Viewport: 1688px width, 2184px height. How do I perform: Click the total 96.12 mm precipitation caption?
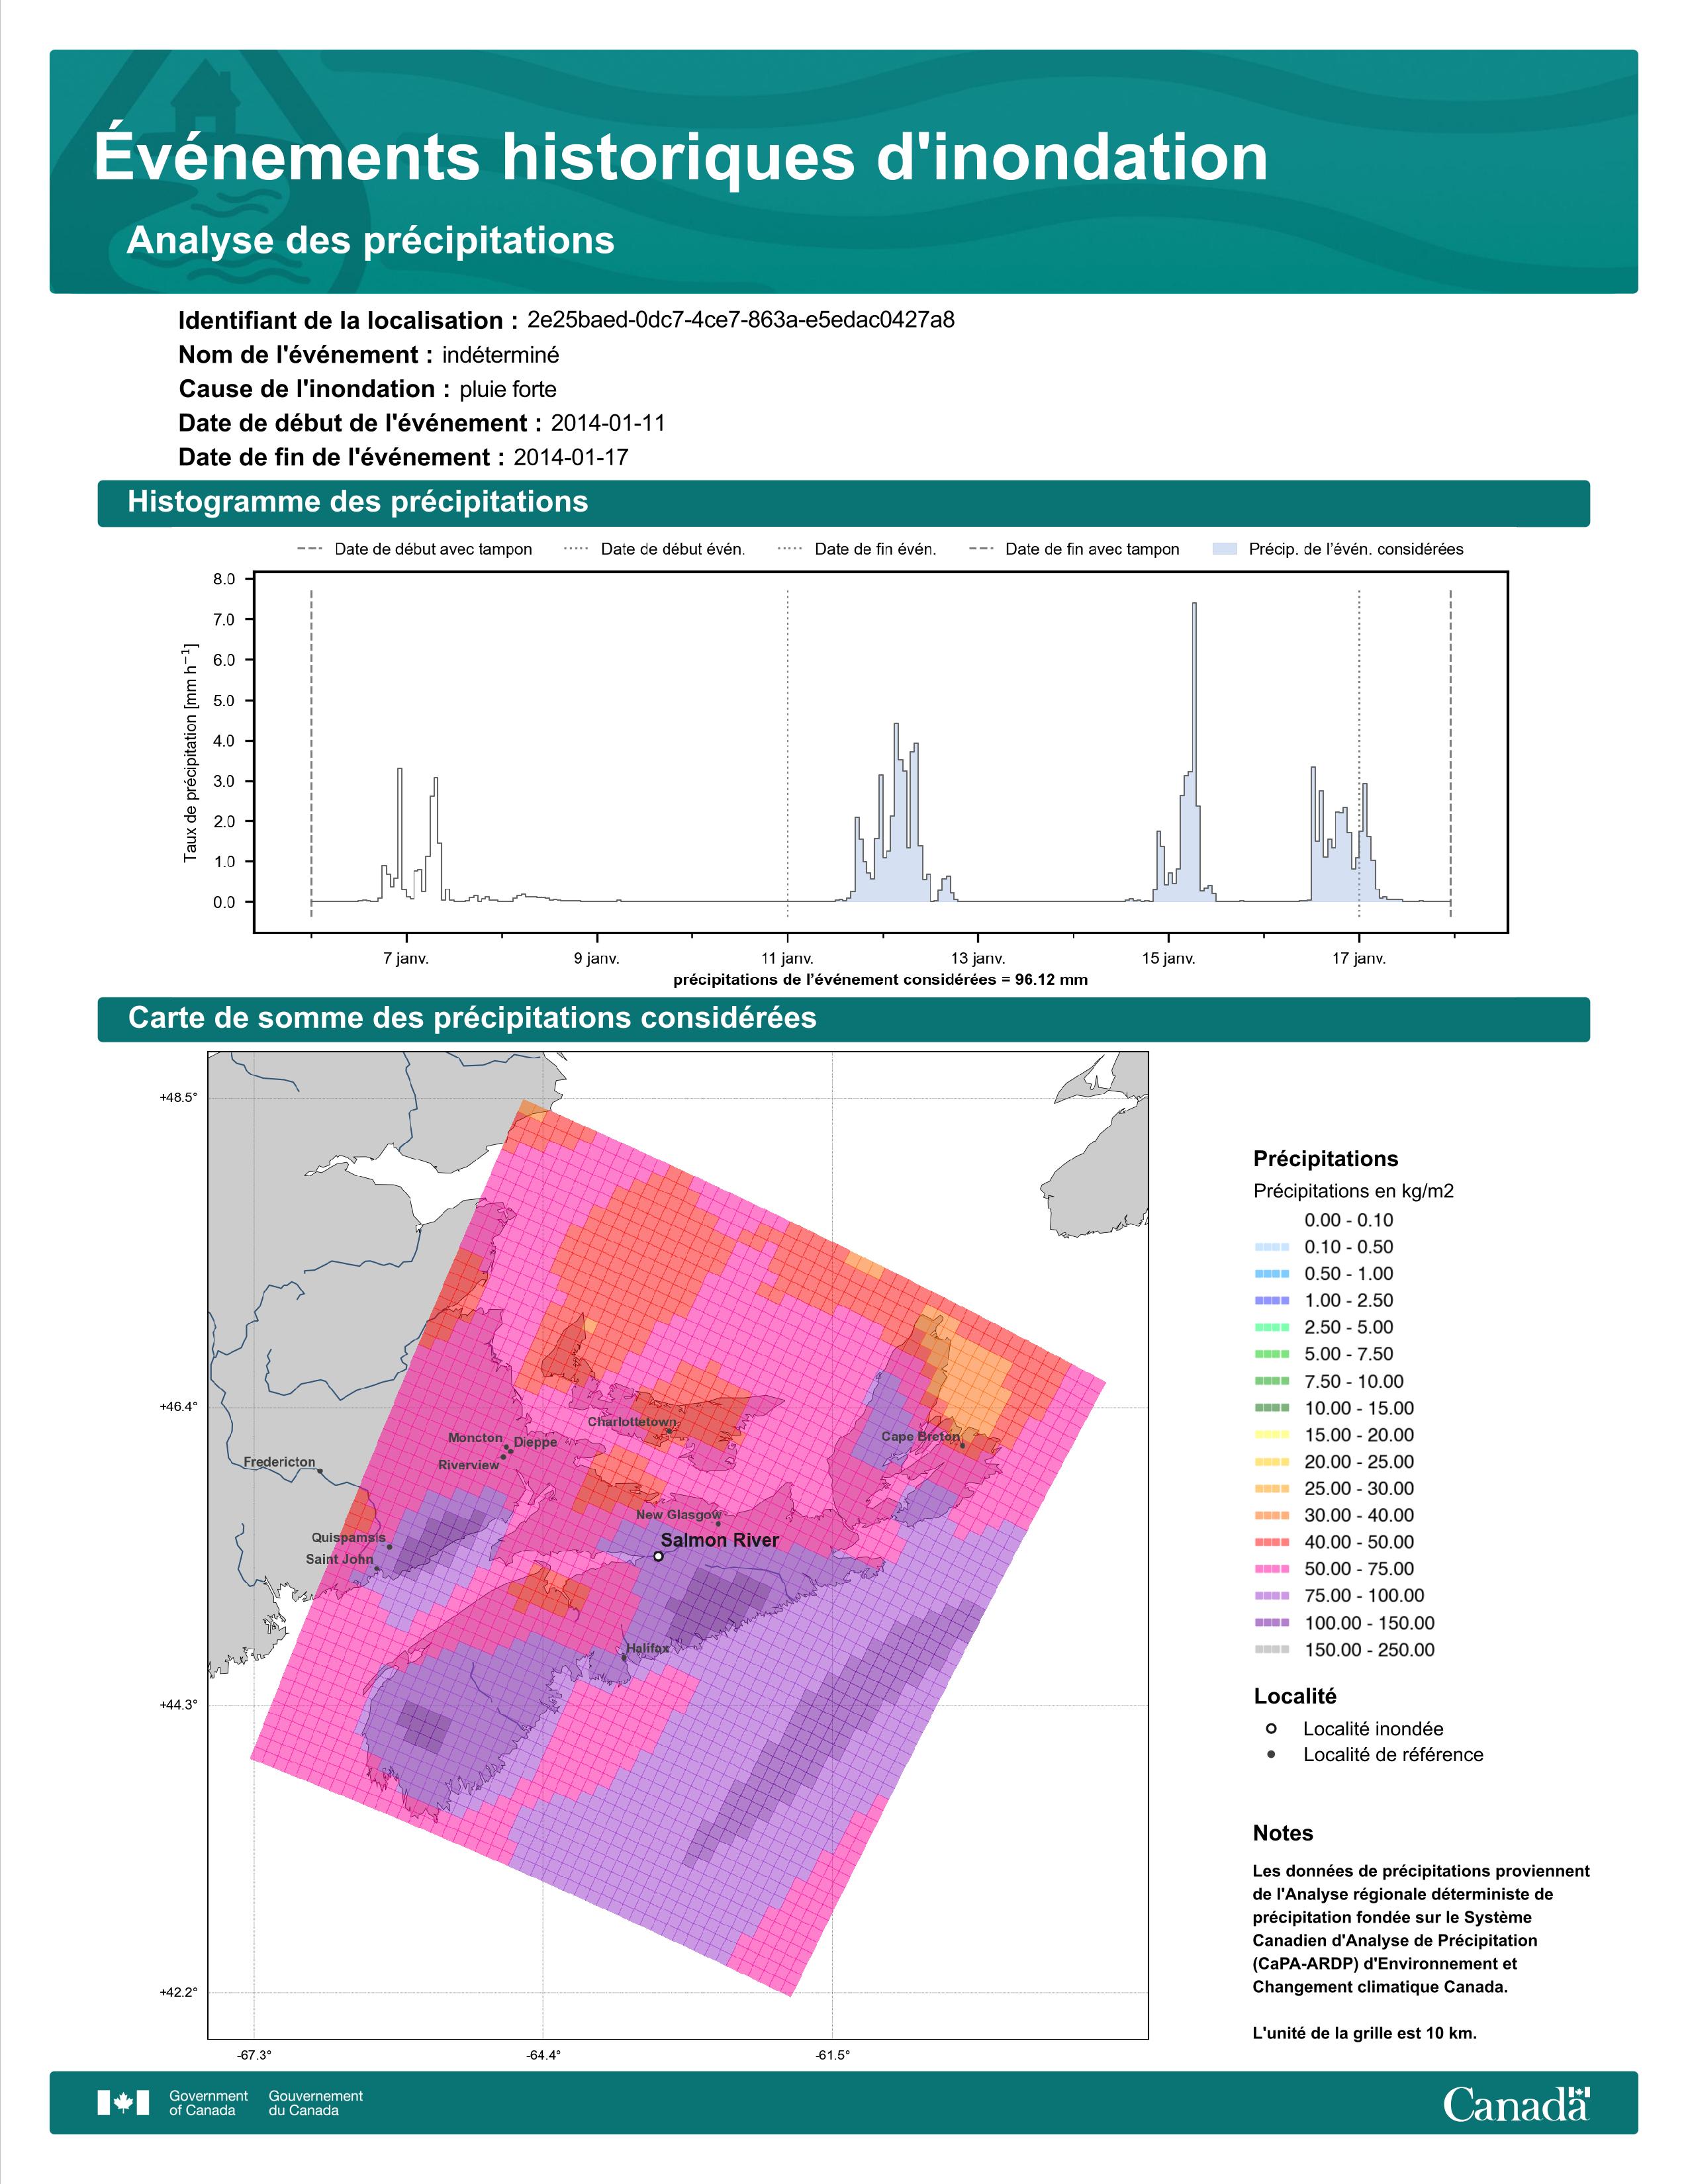[x=880, y=980]
